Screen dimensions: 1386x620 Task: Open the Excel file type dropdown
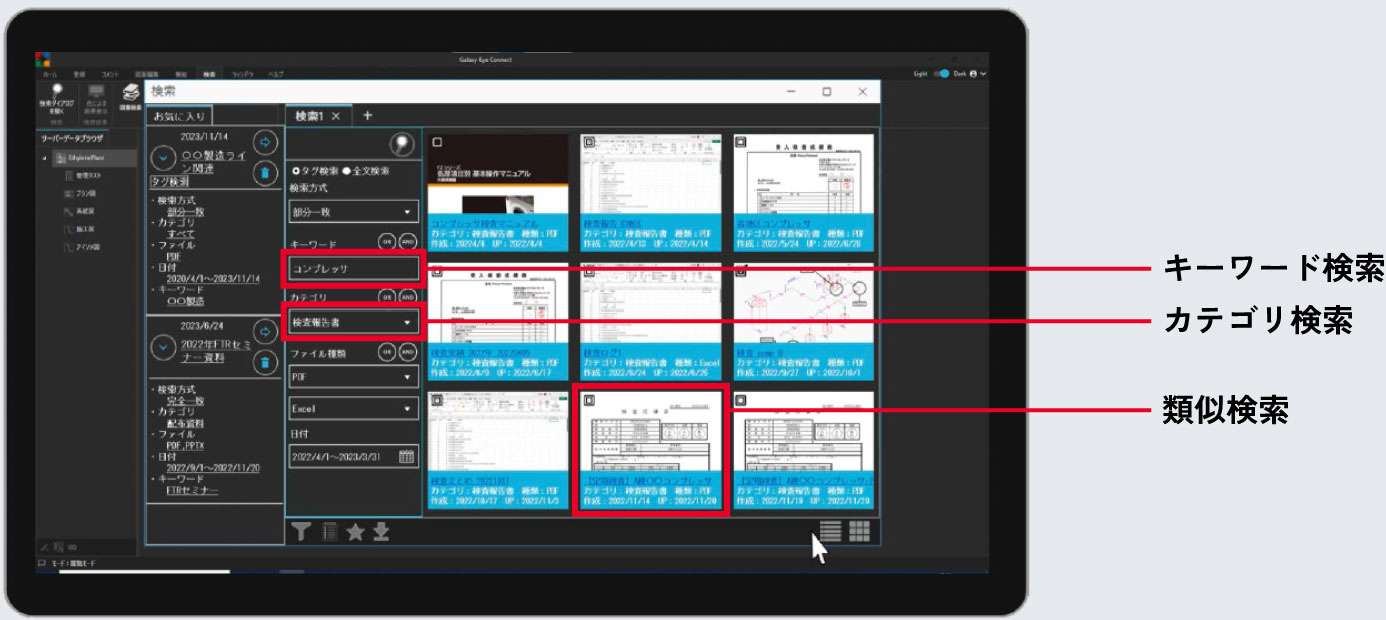354,409
